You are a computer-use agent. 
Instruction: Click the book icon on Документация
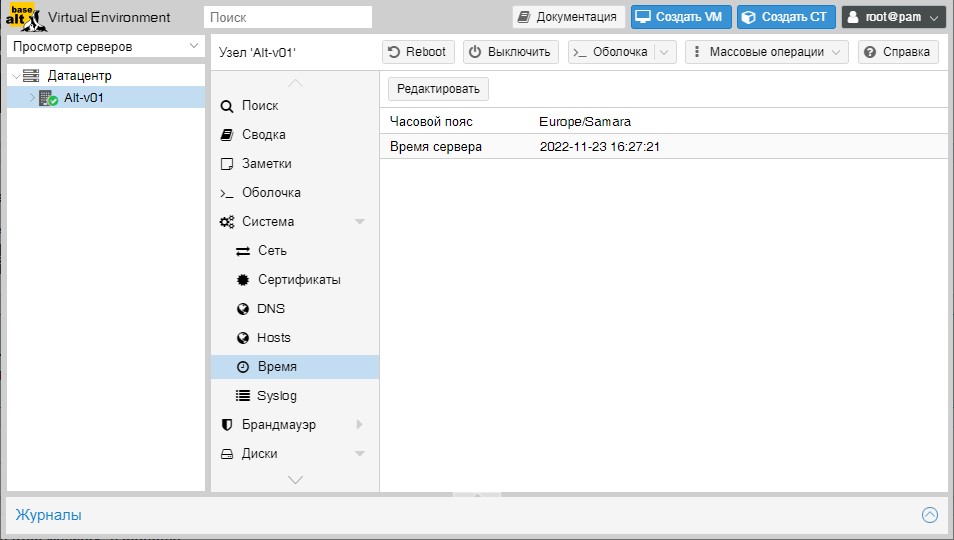click(x=524, y=17)
